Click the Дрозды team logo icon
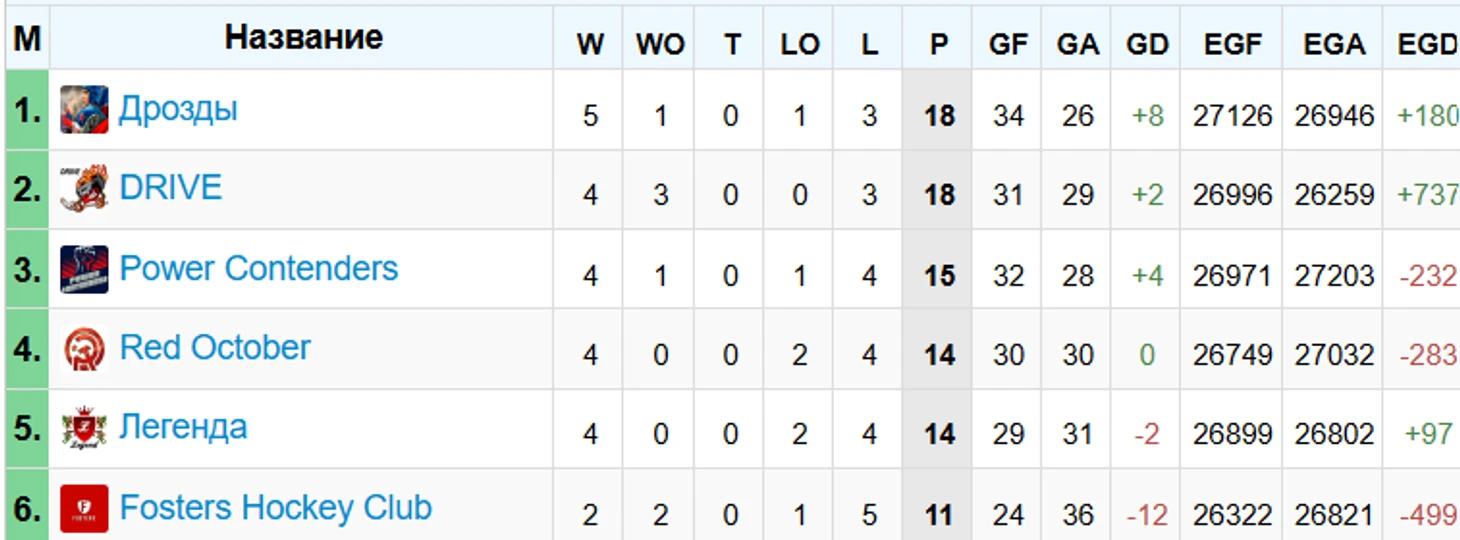 84,110
